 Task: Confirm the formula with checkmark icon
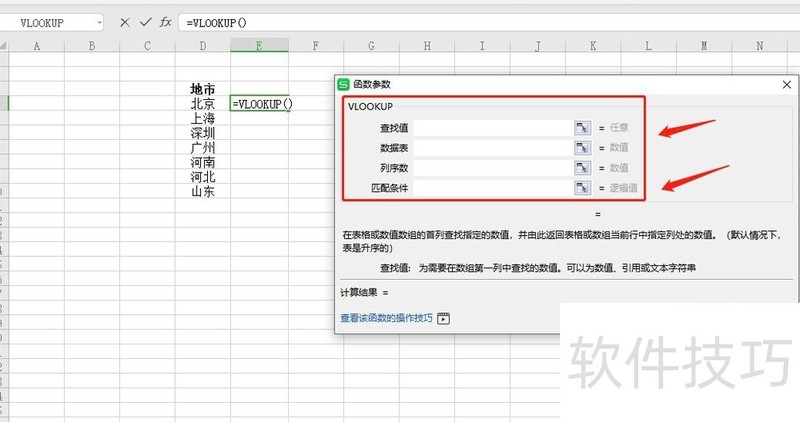(146, 22)
